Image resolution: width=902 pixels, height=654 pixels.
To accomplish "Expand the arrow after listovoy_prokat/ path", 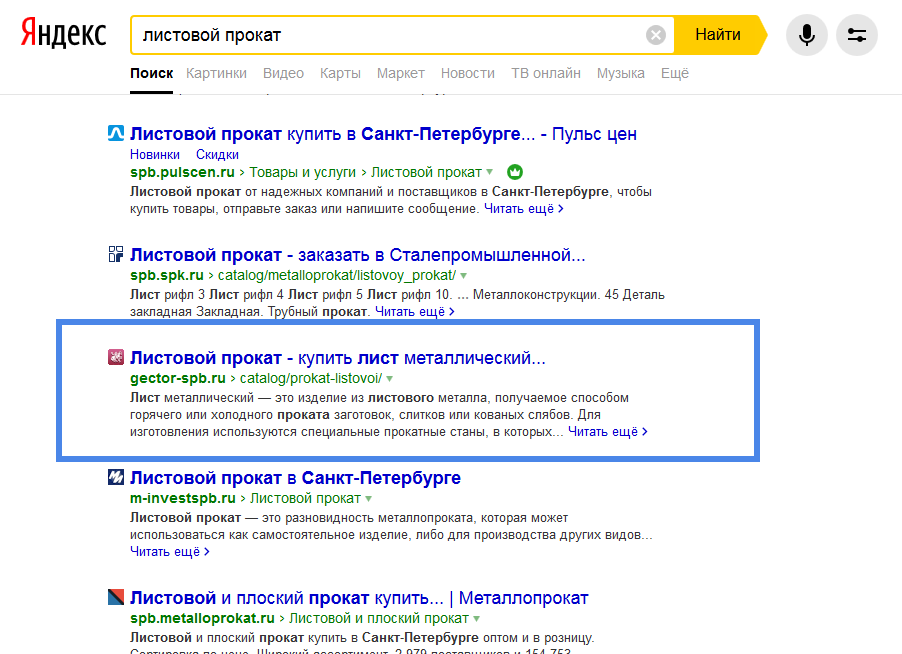I will coord(464,276).
